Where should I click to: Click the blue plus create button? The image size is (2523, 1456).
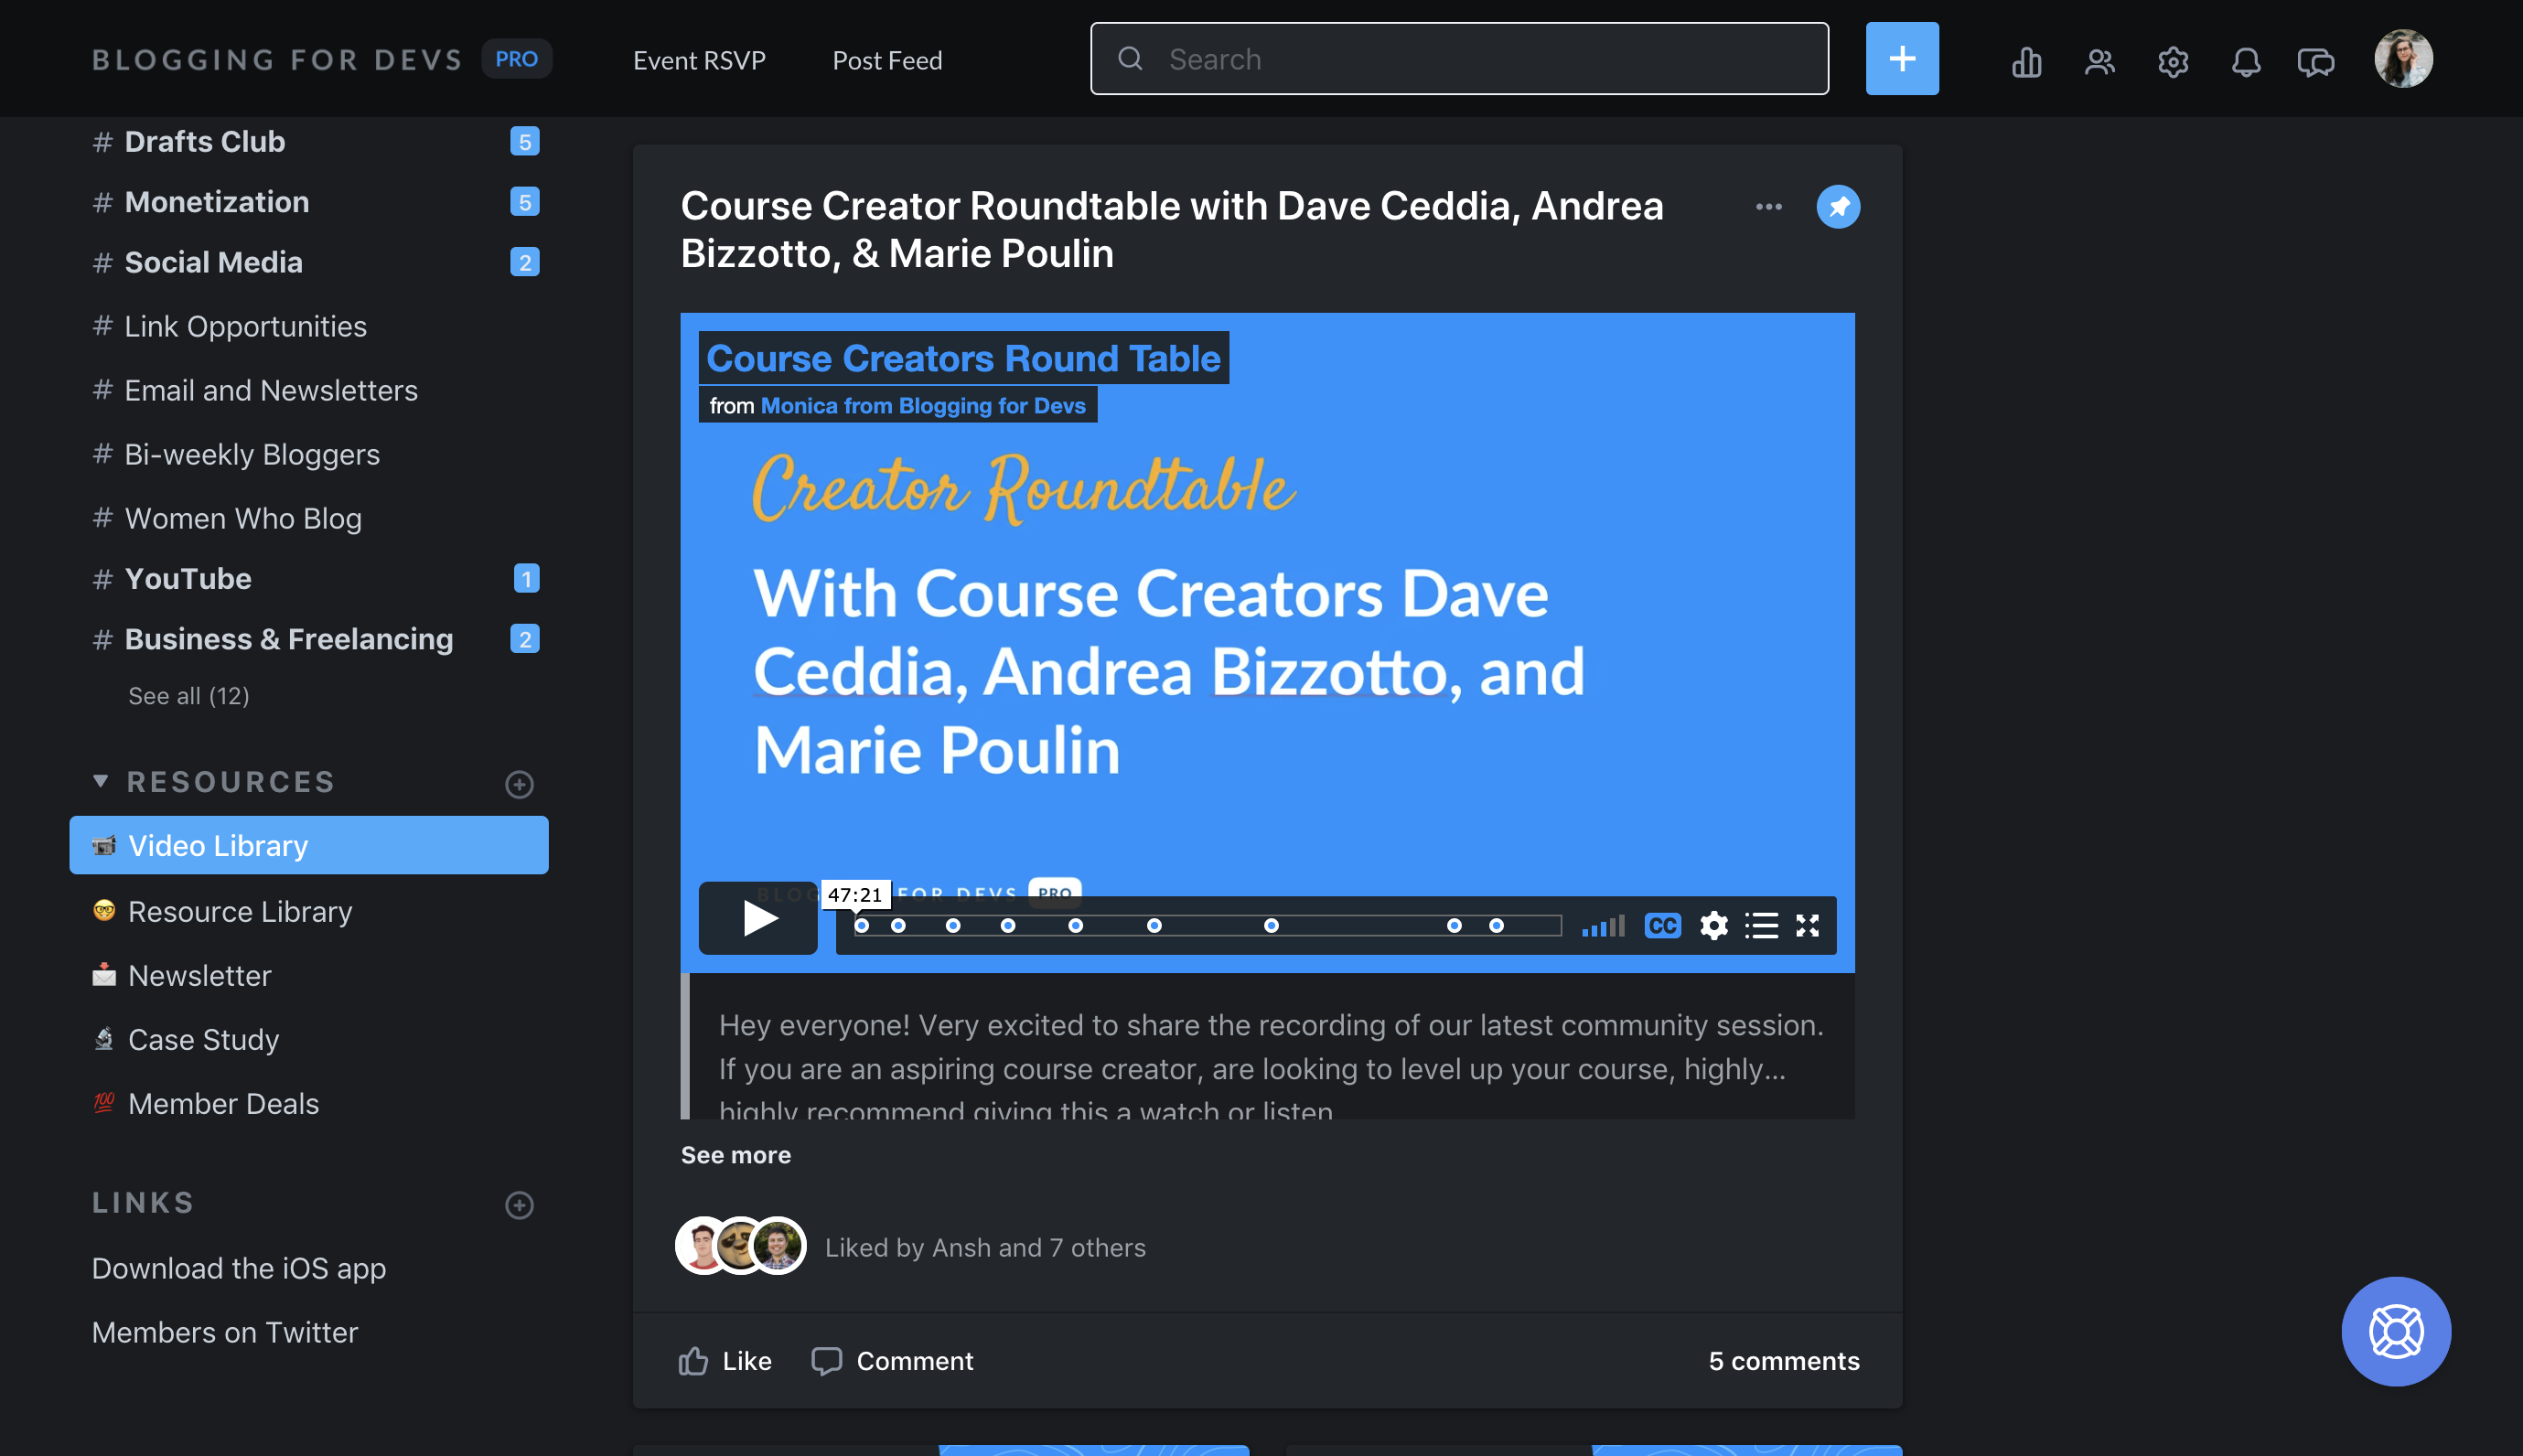(x=1901, y=59)
